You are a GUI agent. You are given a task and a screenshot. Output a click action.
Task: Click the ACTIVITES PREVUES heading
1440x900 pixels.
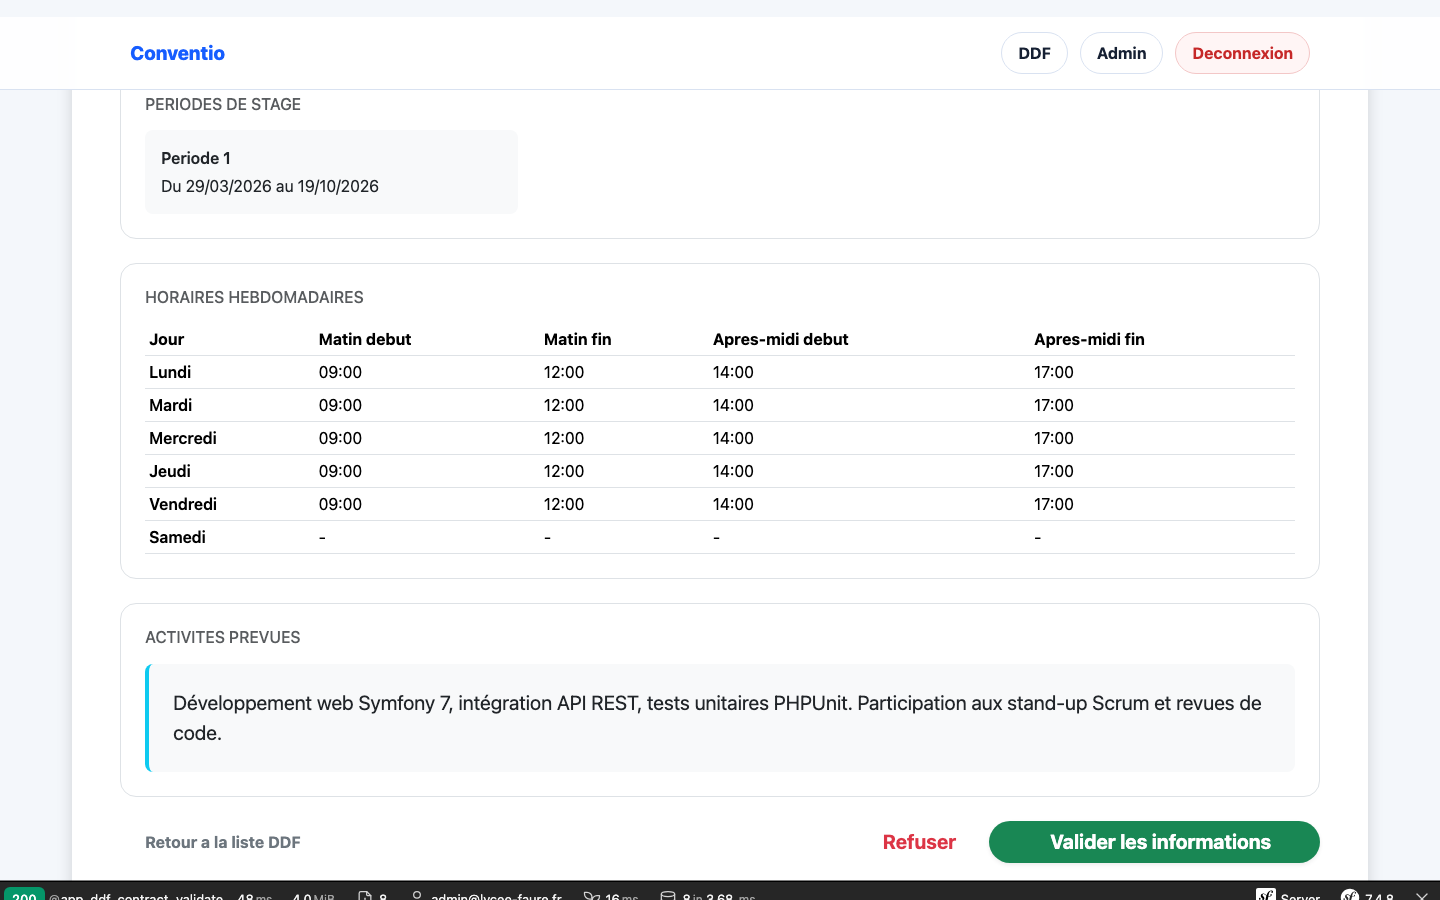coord(223,637)
